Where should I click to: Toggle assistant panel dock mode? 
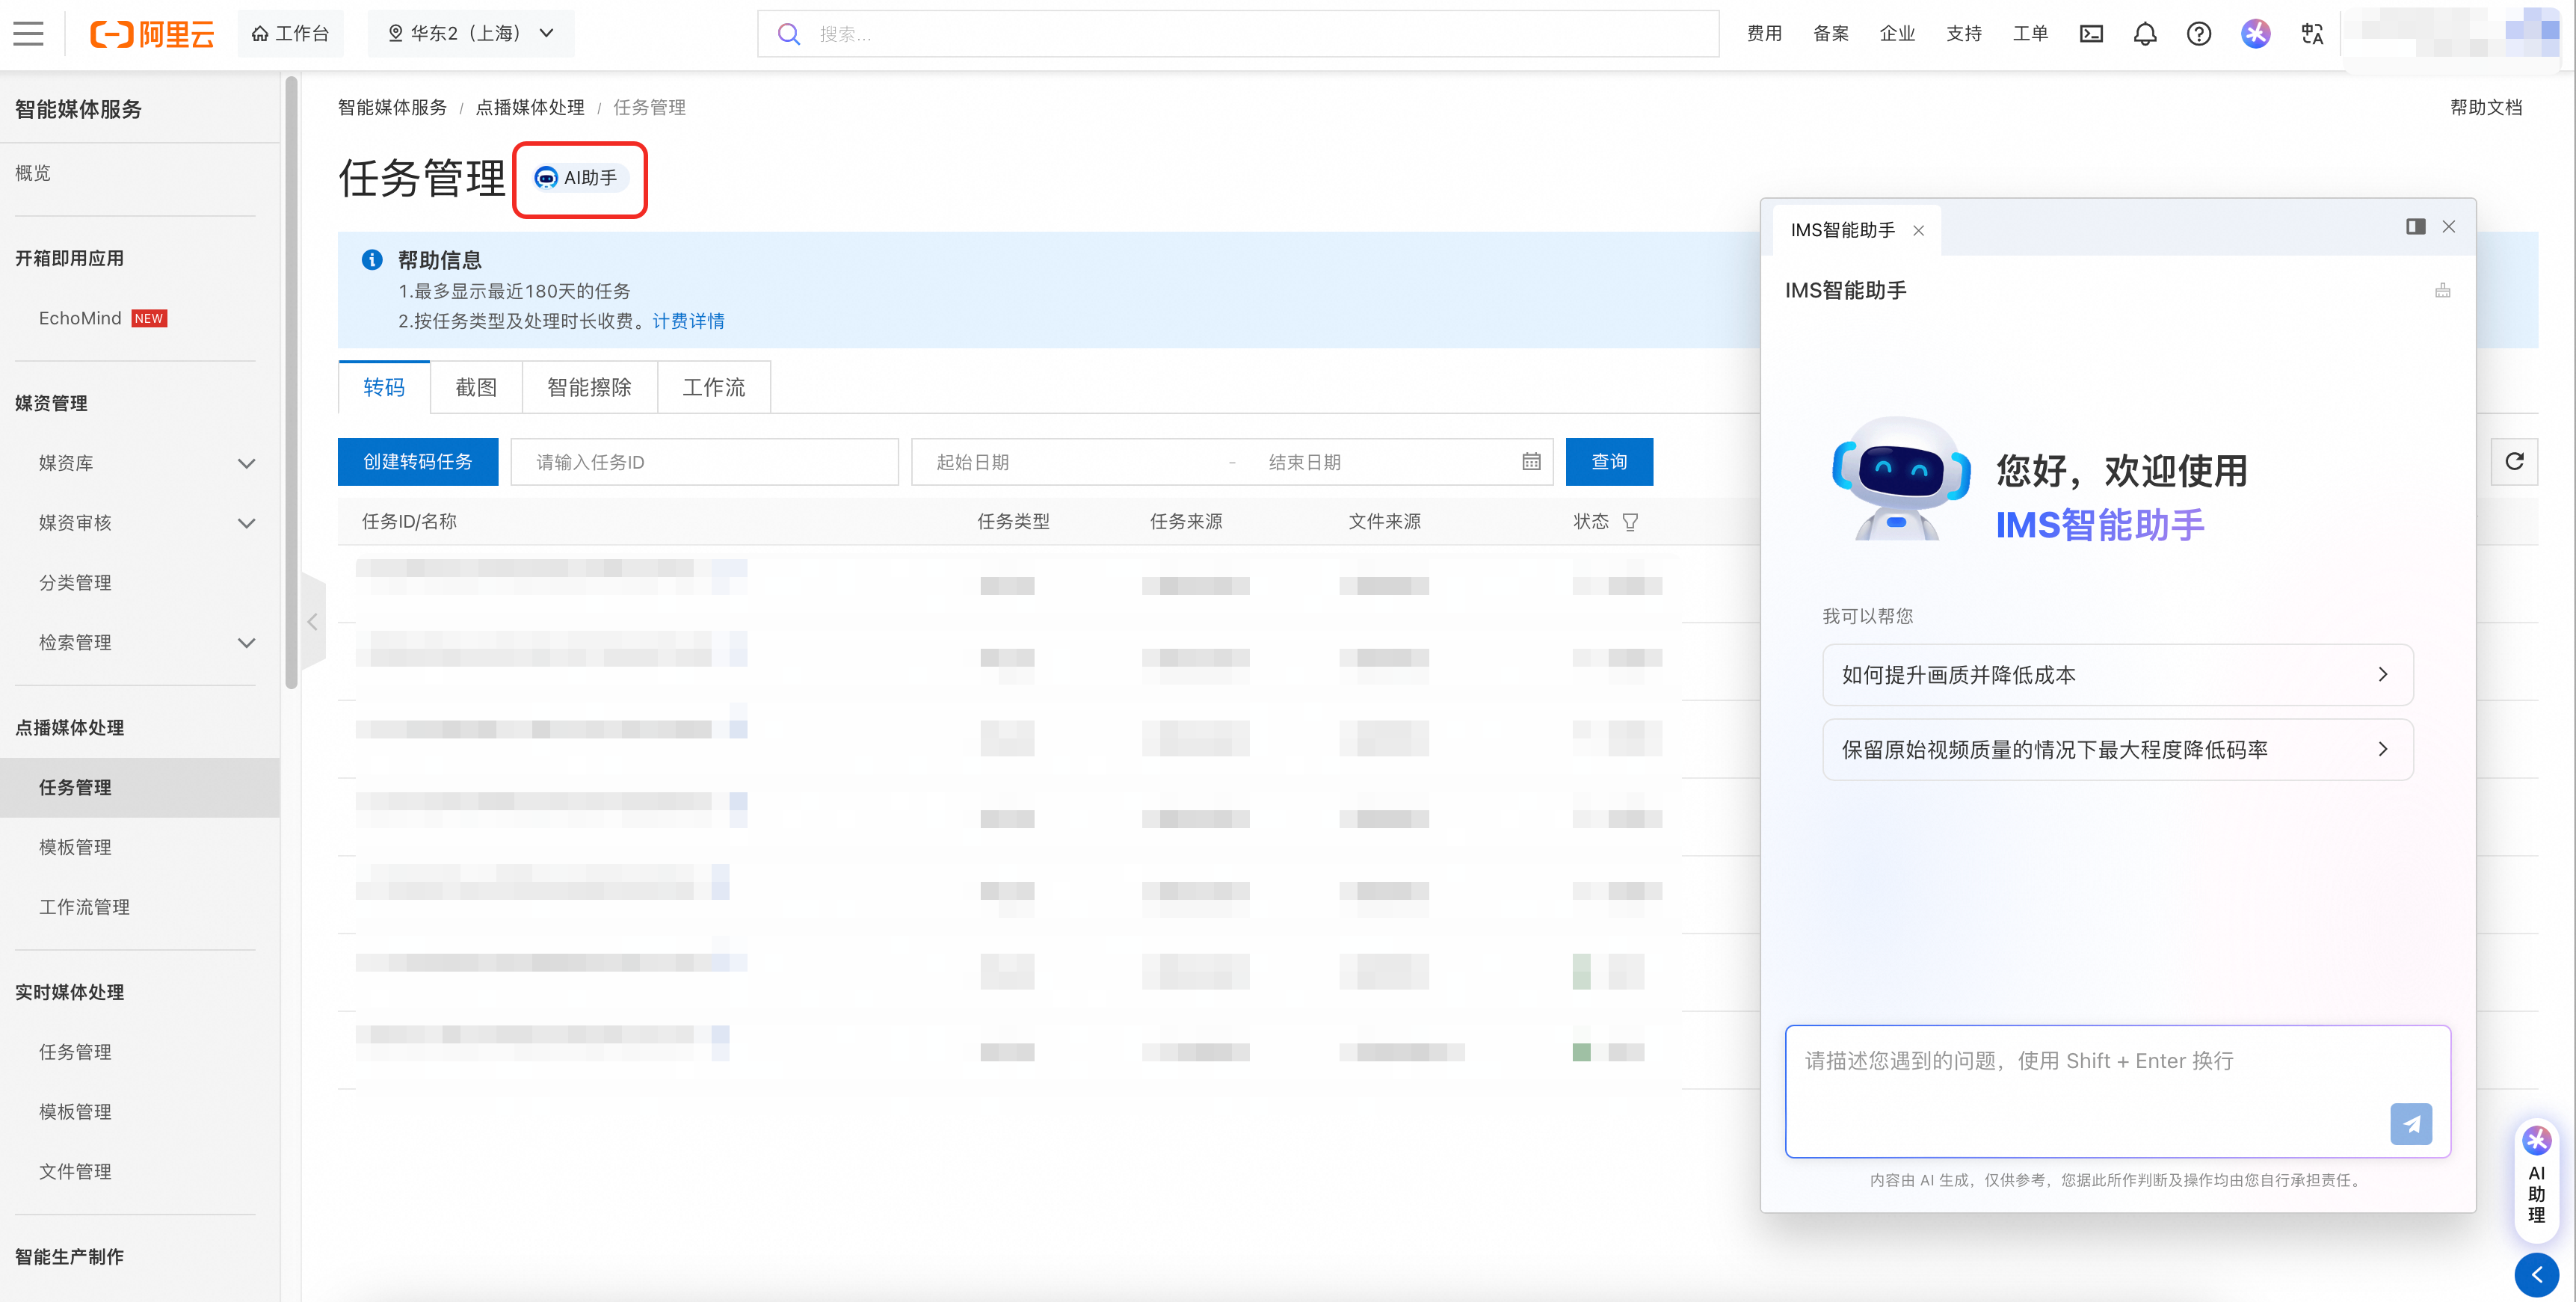click(x=2415, y=227)
